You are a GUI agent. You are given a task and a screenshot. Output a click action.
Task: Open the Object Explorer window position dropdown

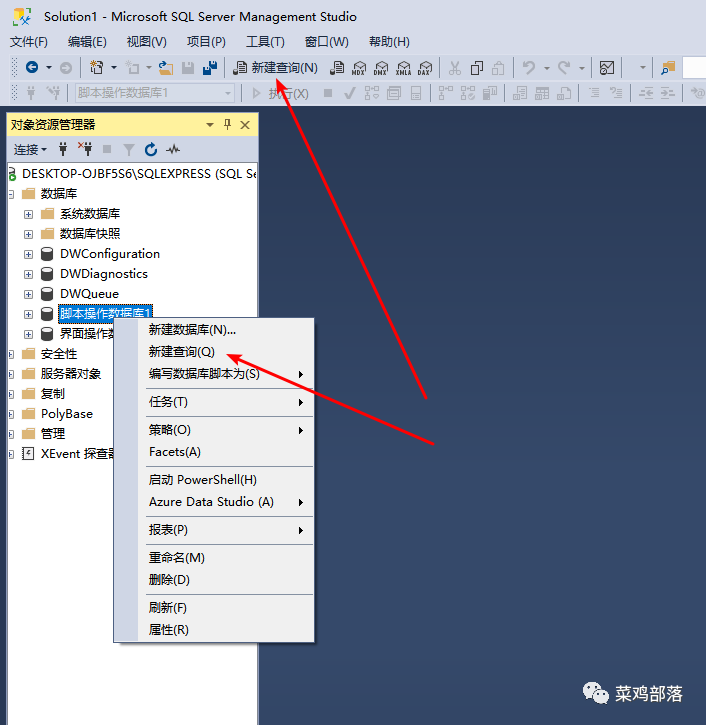[x=210, y=125]
